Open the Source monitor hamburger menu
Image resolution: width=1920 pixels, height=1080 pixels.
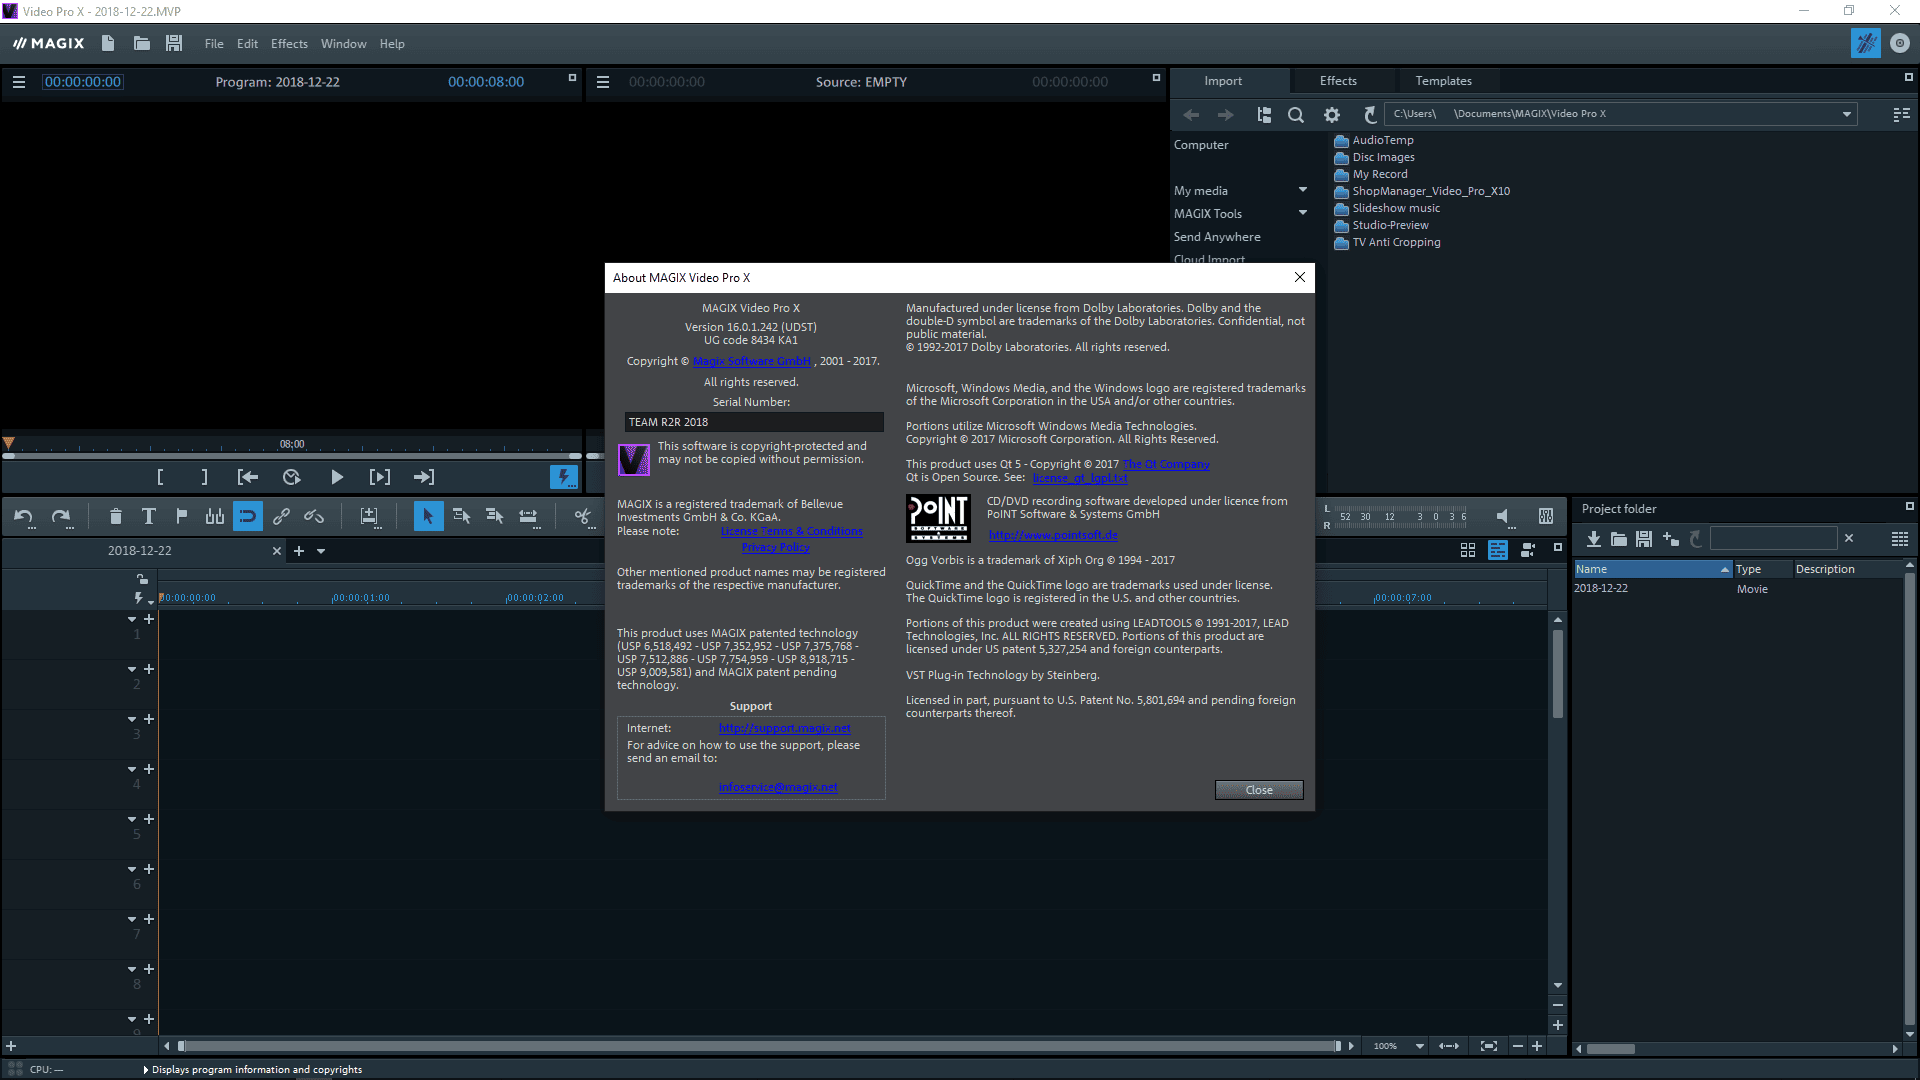point(603,82)
